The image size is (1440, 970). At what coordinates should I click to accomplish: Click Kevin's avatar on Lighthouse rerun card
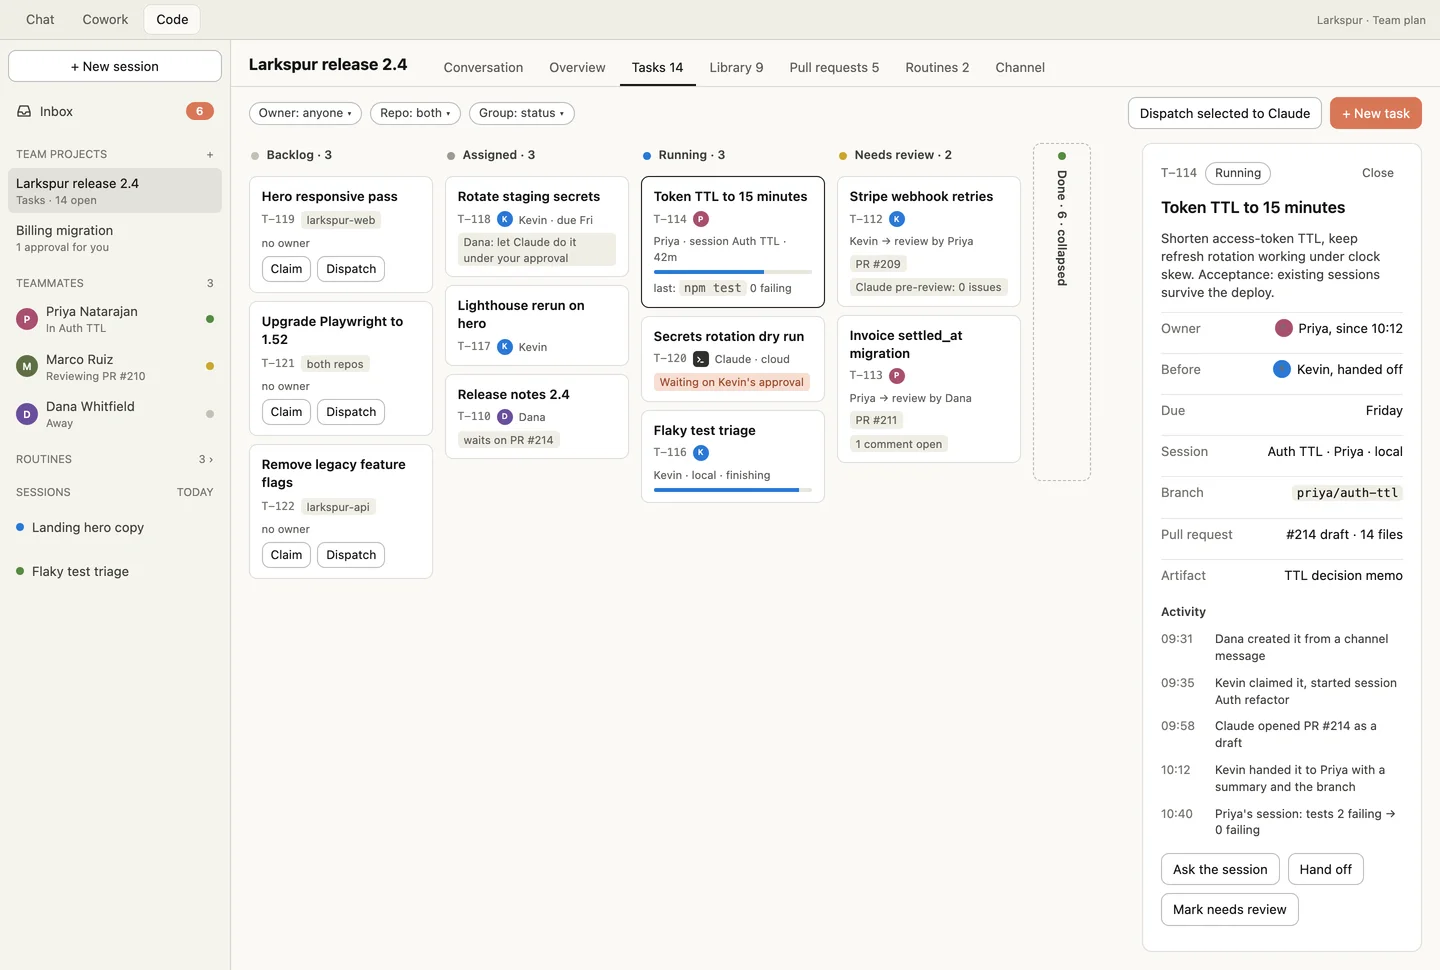(x=505, y=347)
